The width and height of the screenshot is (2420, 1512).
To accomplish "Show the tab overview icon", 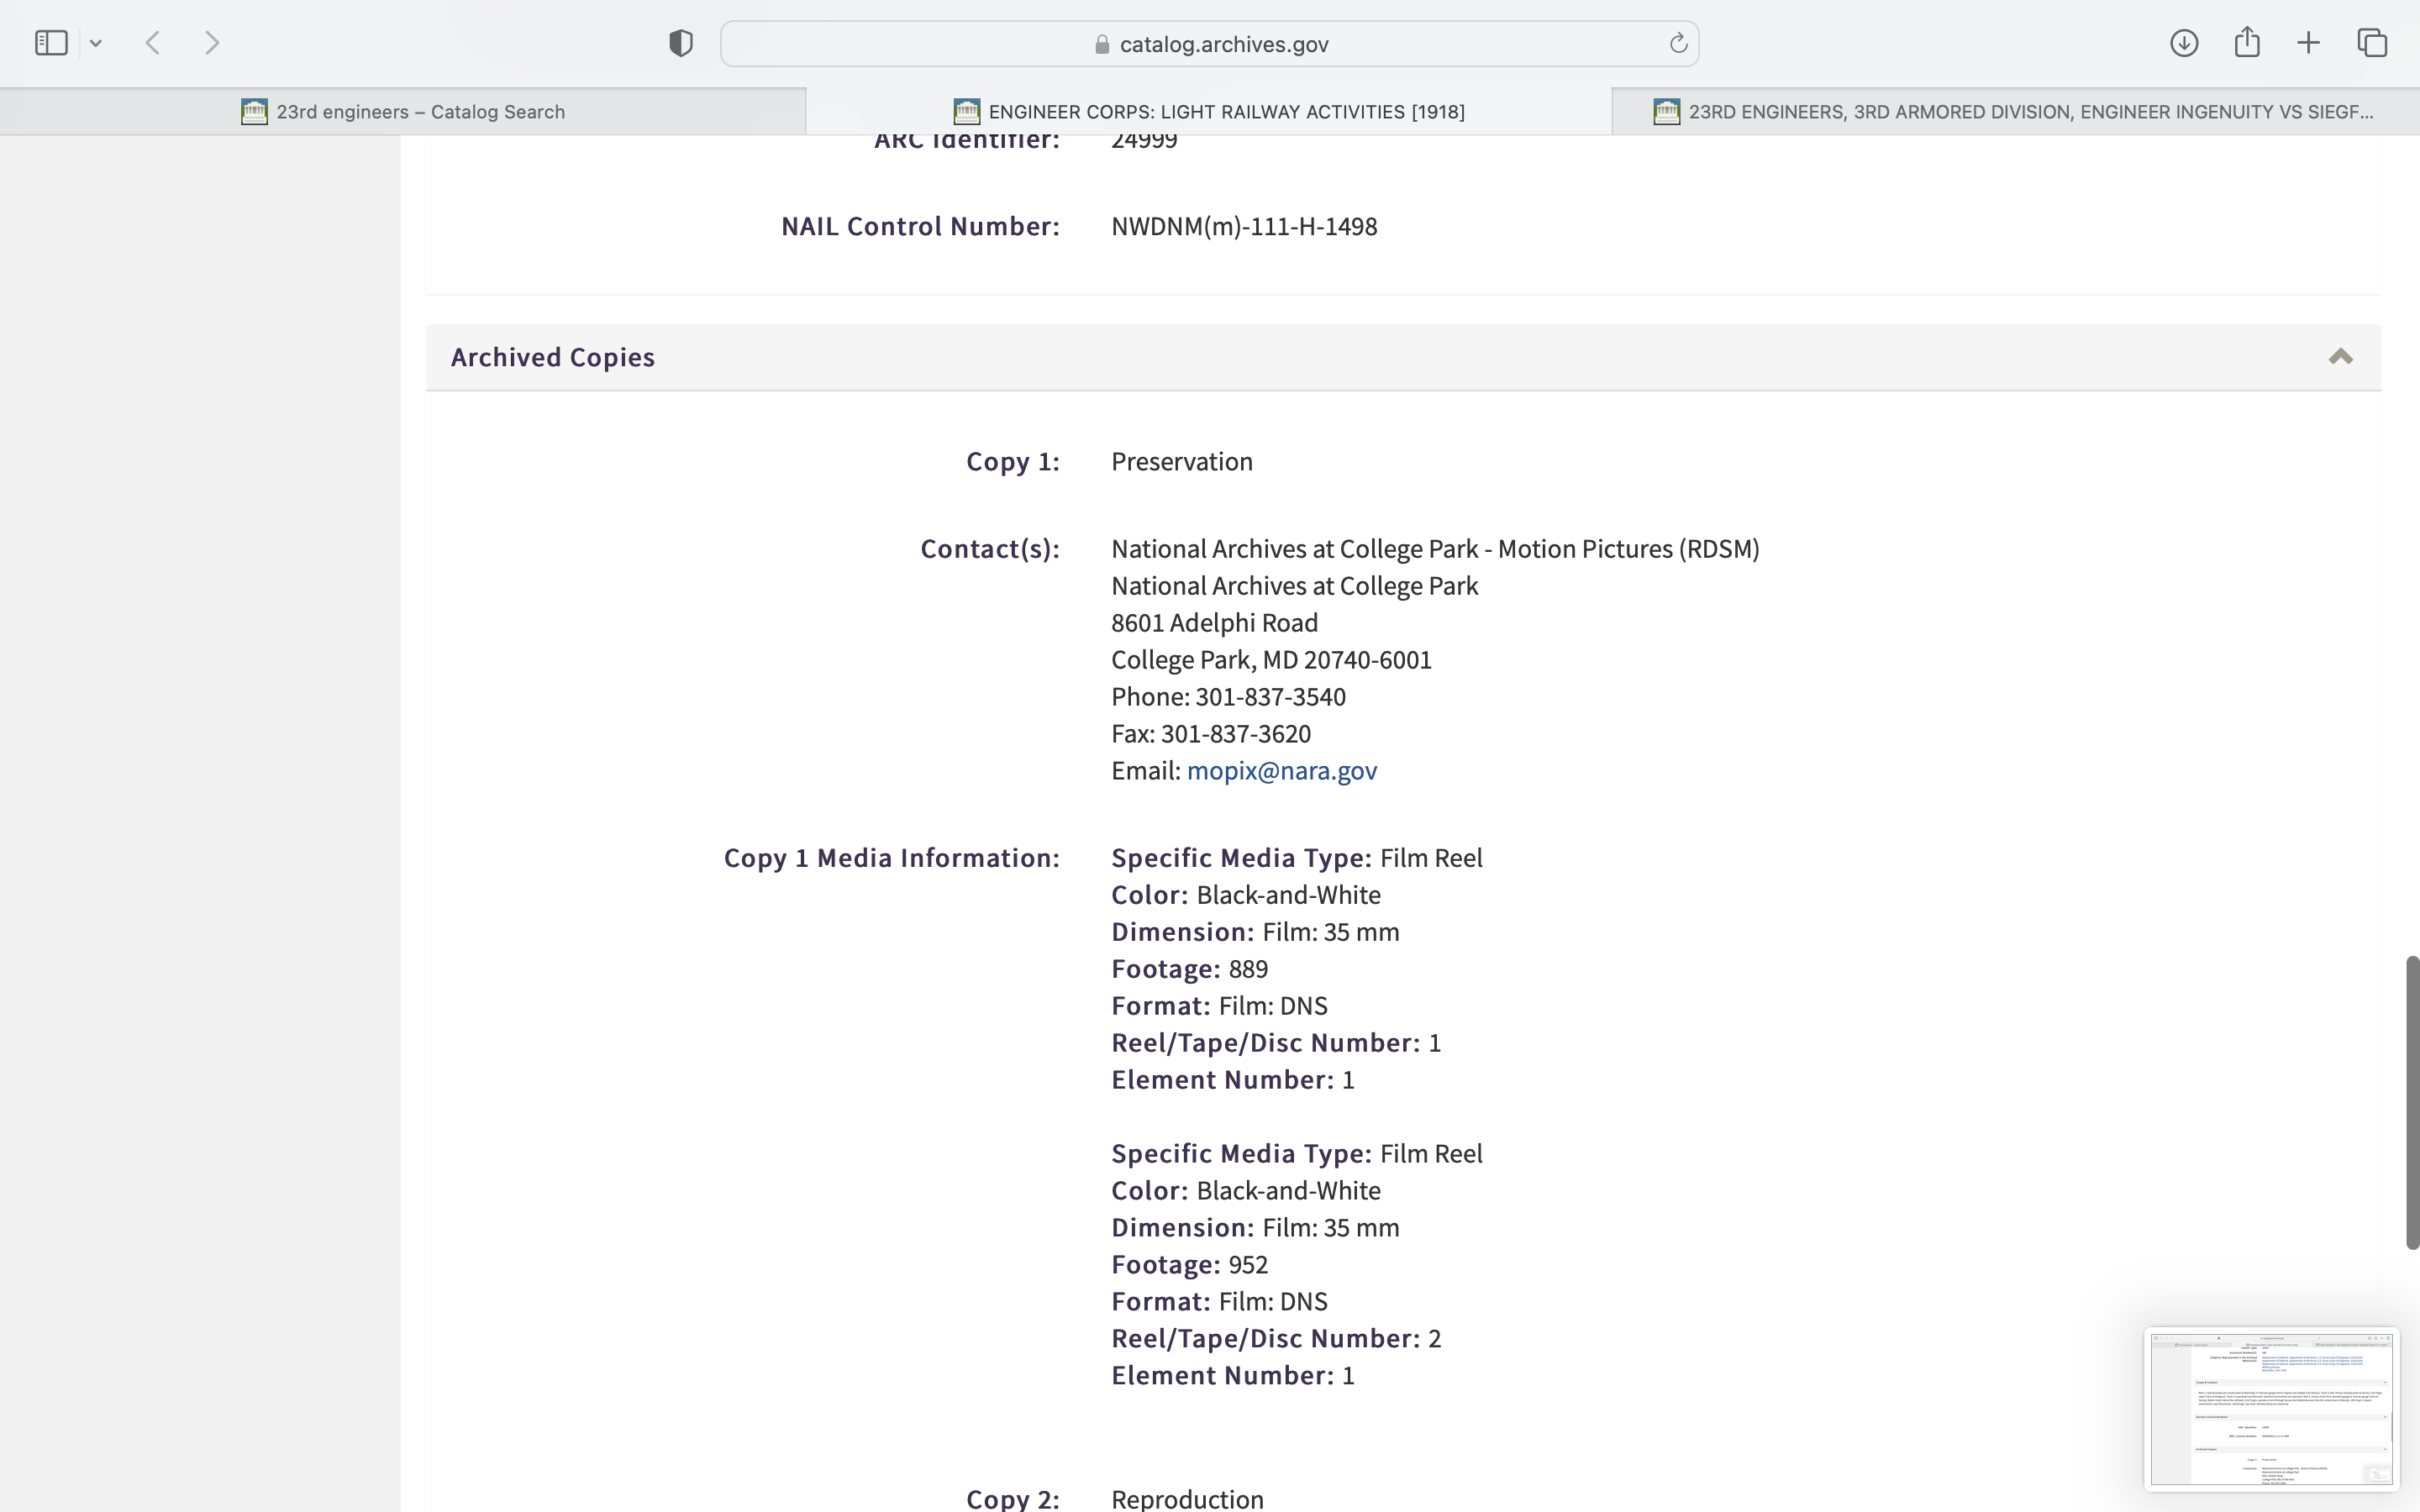I will point(2372,43).
